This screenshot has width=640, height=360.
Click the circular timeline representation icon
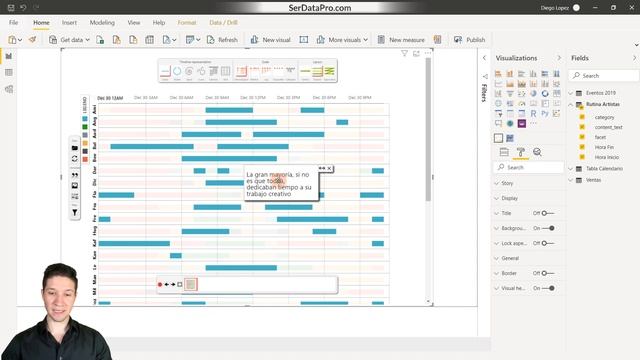pyautogui.click(x=177, y=71)
